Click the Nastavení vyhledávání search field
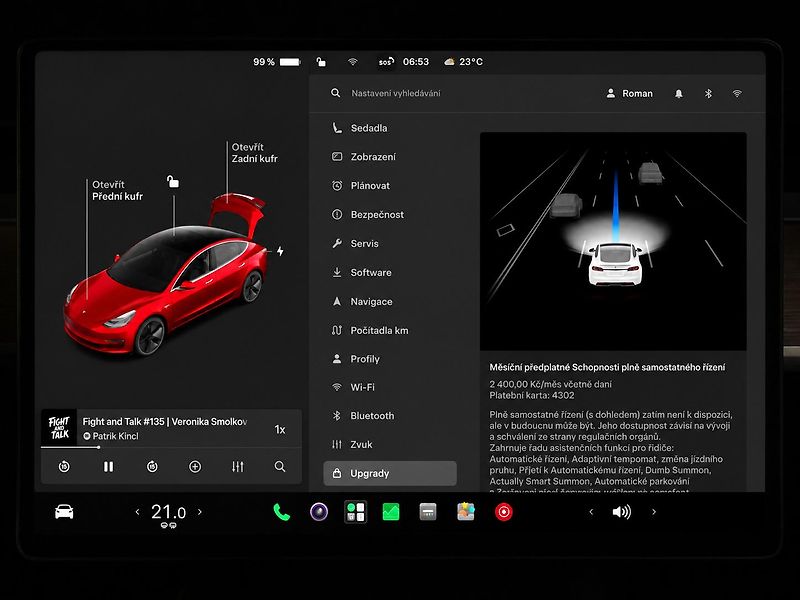Image resolution: width=800 pixels, height=600 pixels. [395, 93]
